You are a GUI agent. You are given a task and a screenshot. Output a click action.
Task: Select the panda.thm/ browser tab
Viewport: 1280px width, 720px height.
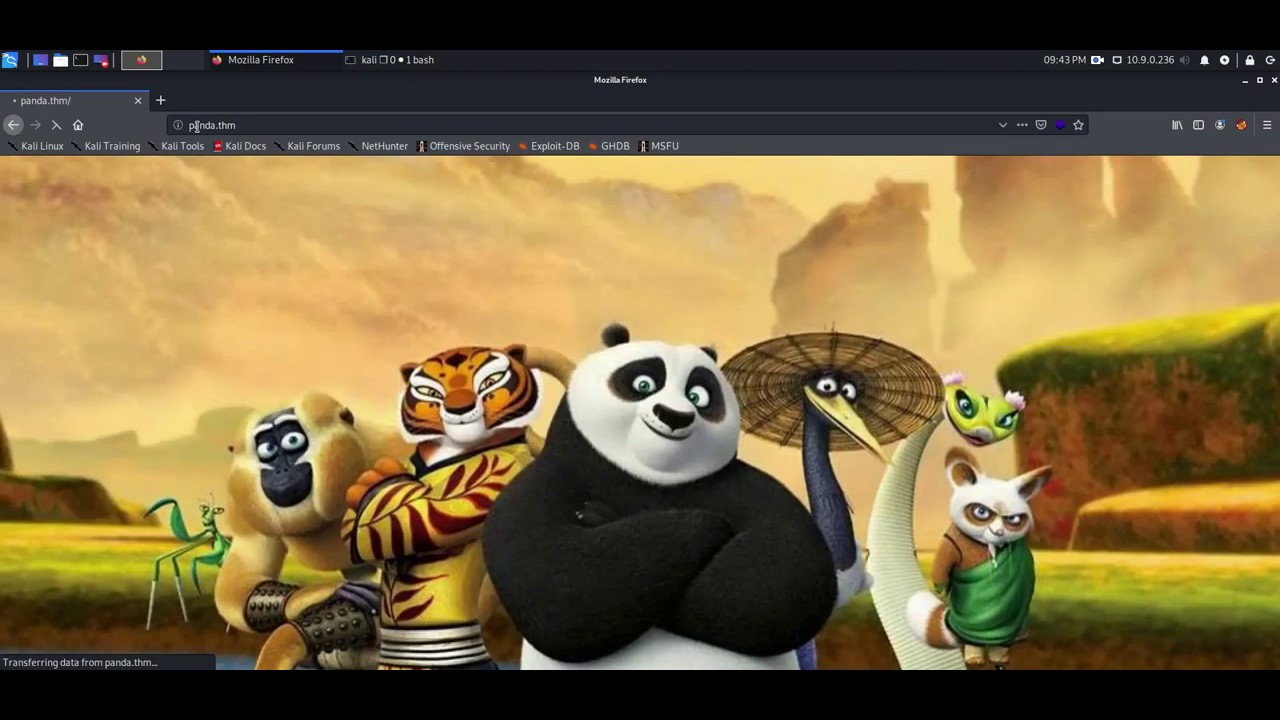[x=74, y=100]
